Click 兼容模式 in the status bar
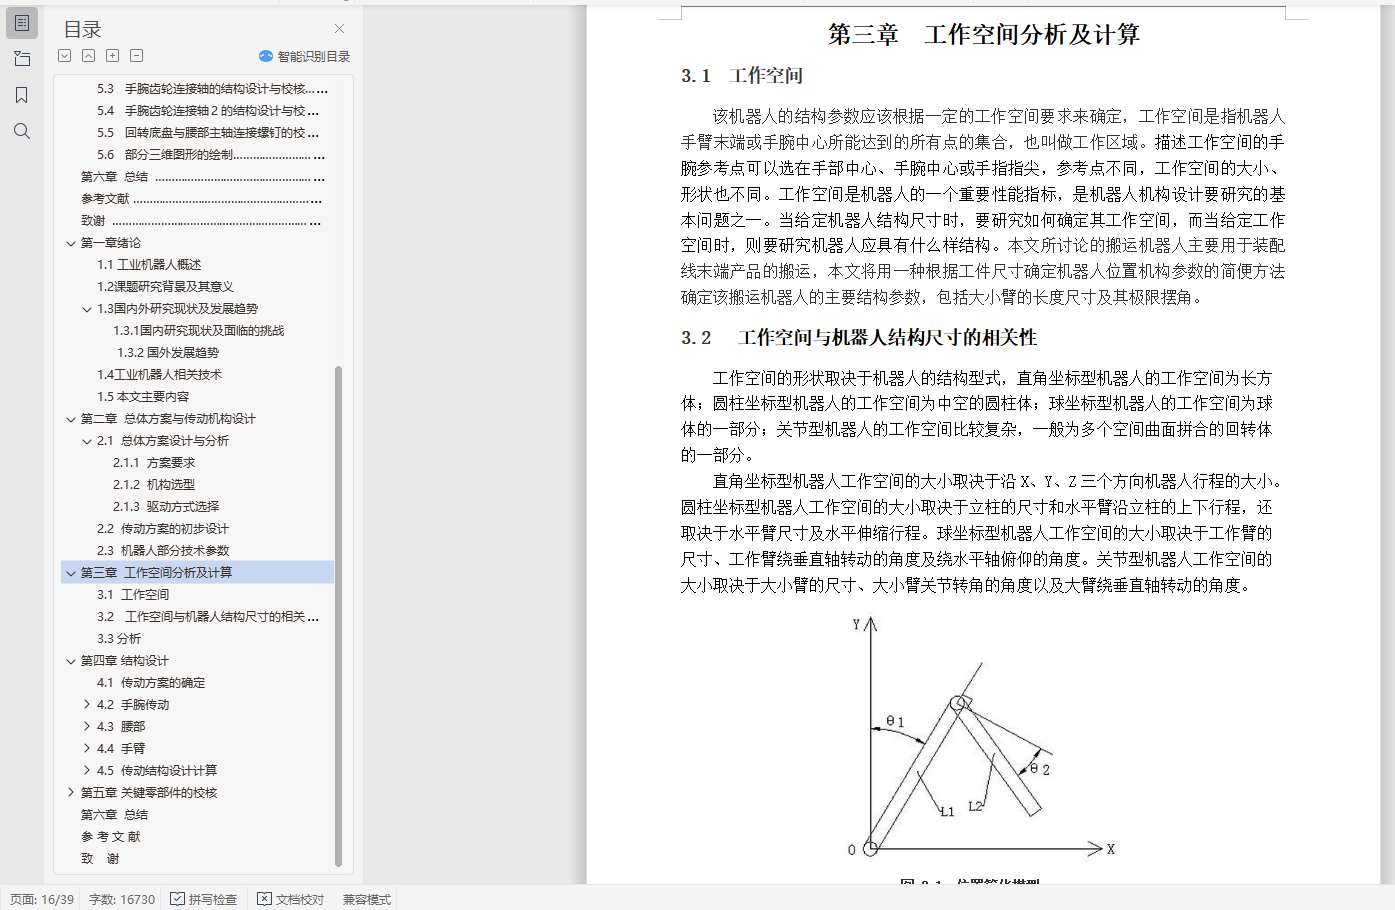The width and height of the screenshot is (1395, 910). 367,899
